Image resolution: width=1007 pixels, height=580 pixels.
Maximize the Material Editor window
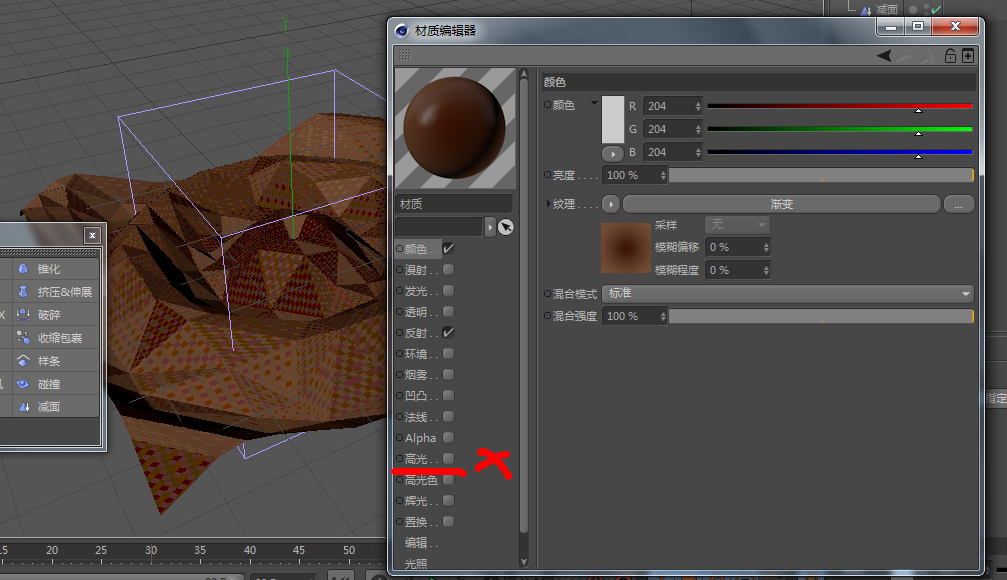coord(918,26)
